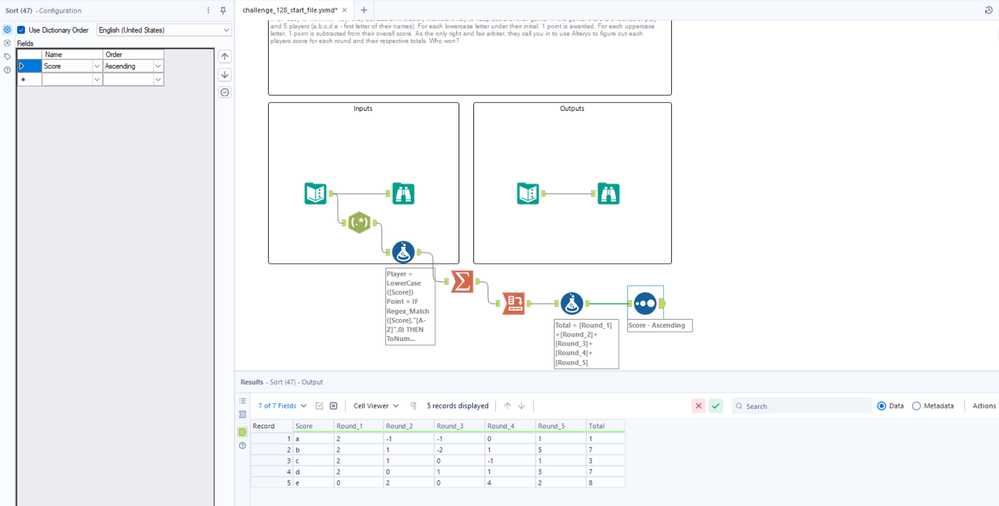Click the Outputs container title
This screenshot has height=506, width=999.
572,109
